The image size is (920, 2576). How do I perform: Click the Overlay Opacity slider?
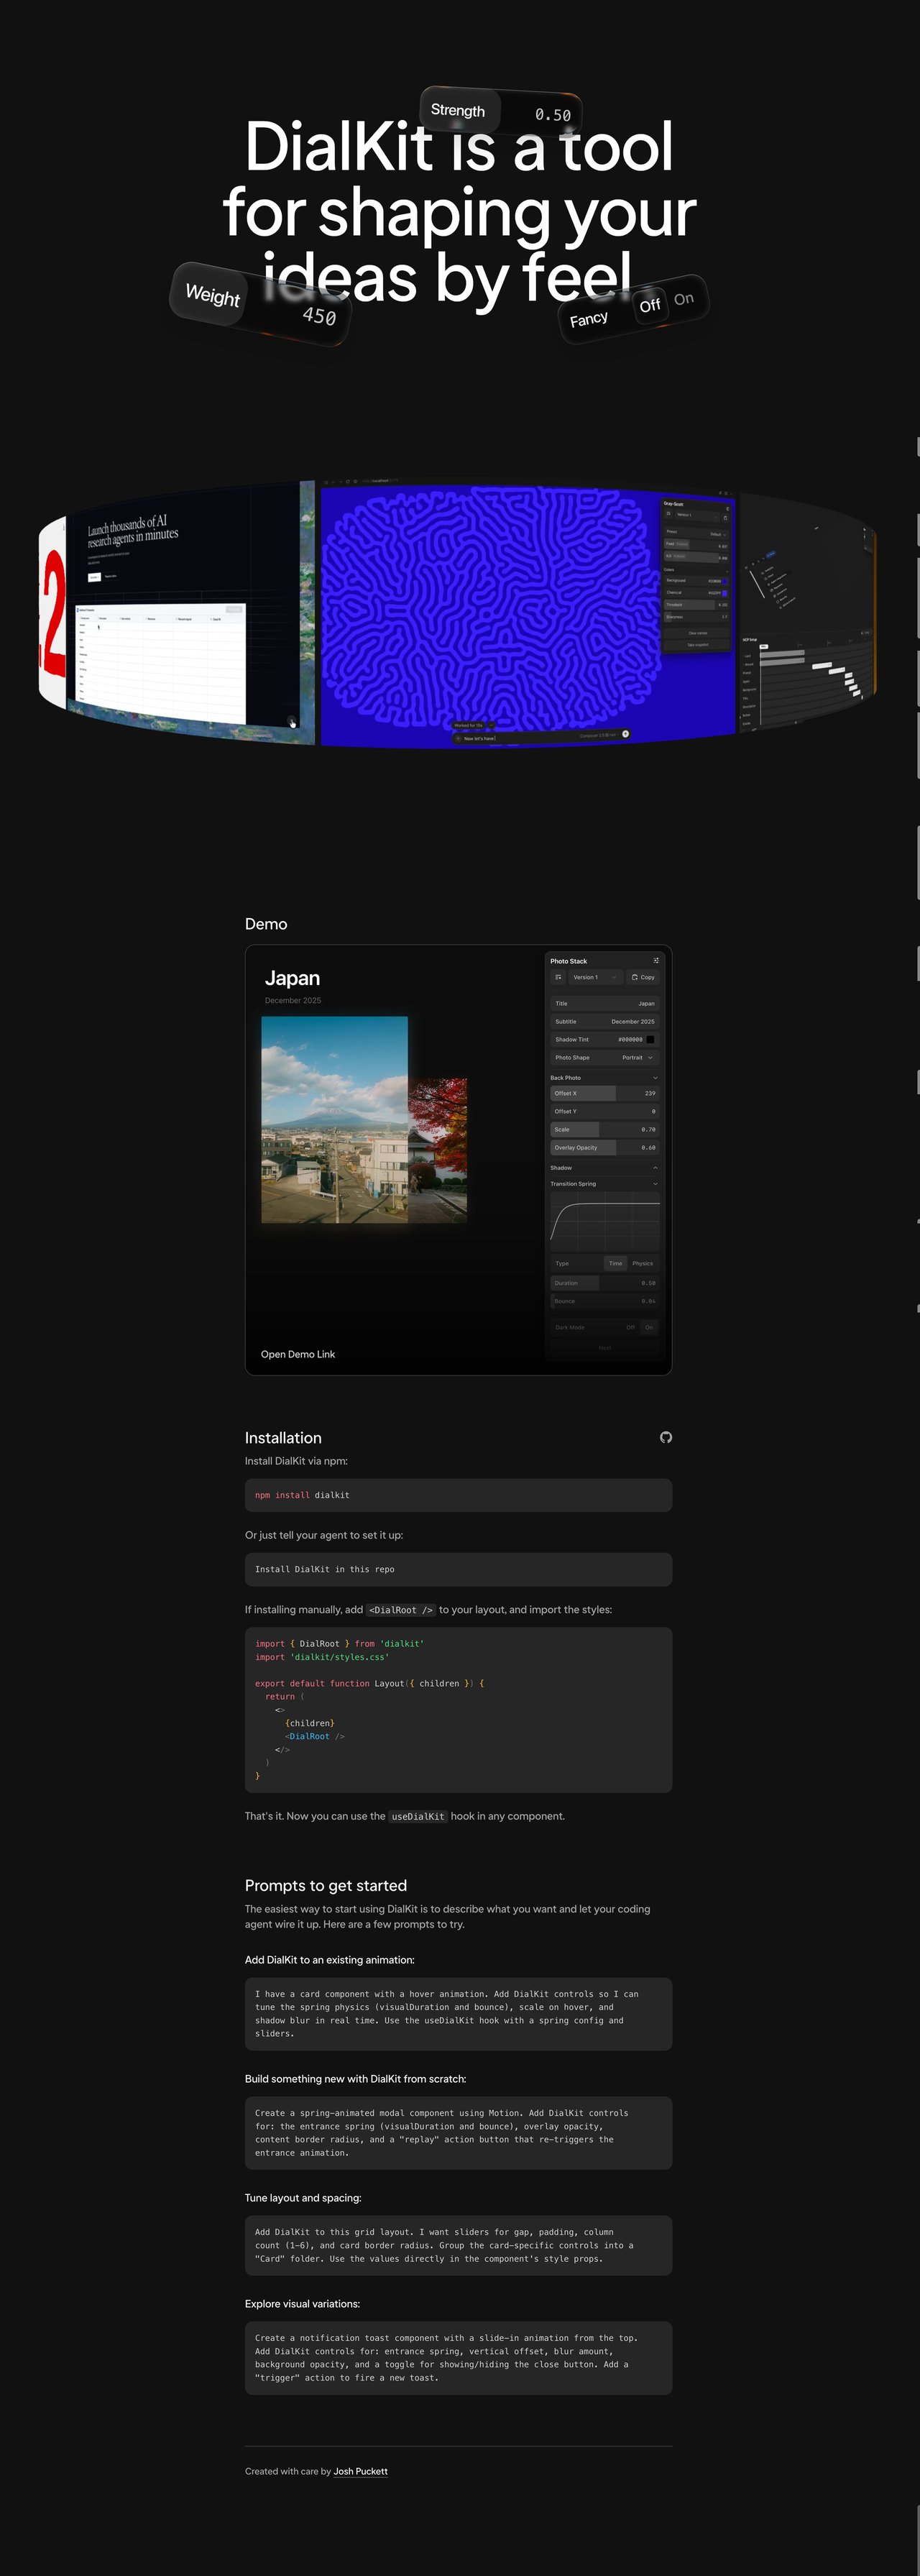pyautogui.click(x=605, y=1147)
